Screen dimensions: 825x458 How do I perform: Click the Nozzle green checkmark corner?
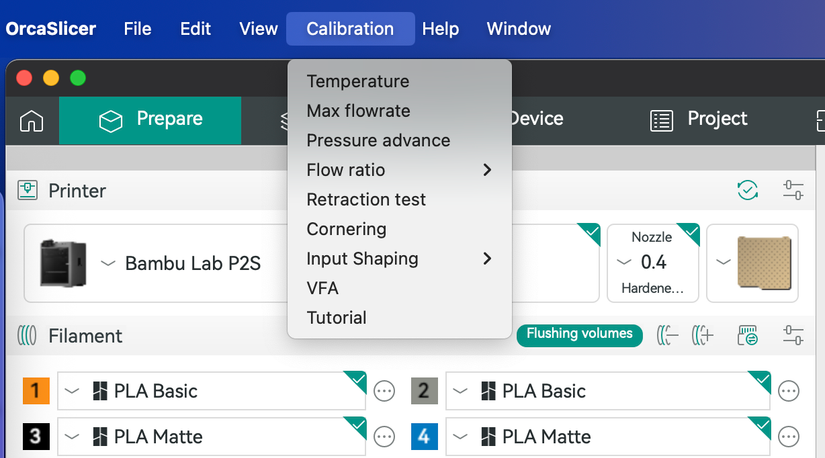pos(691,232)
